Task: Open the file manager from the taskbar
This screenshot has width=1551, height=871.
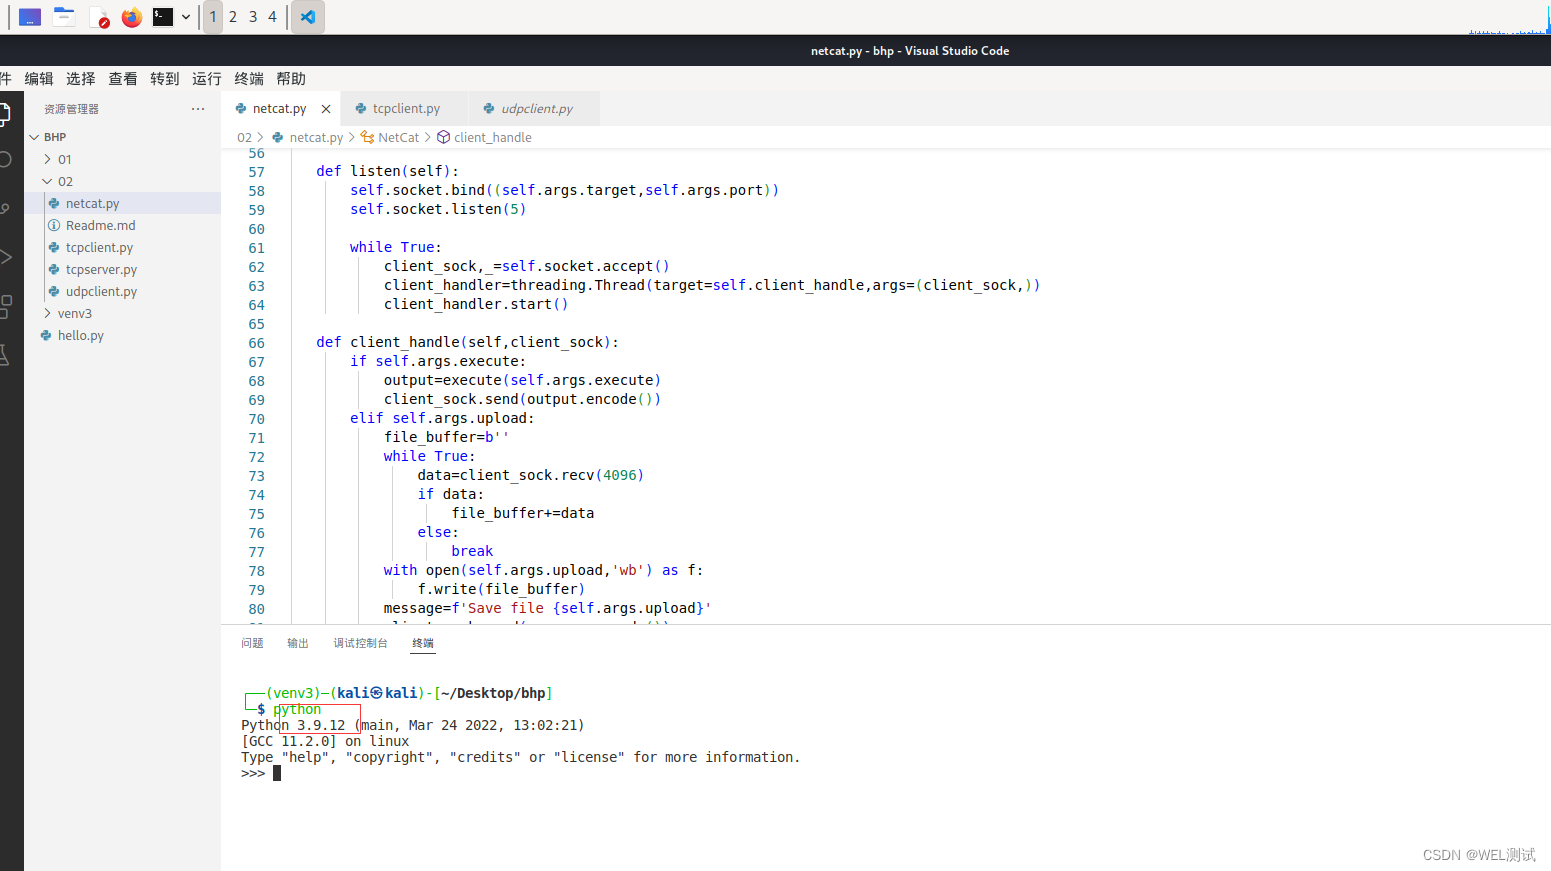Action: (x=64, y=17)
